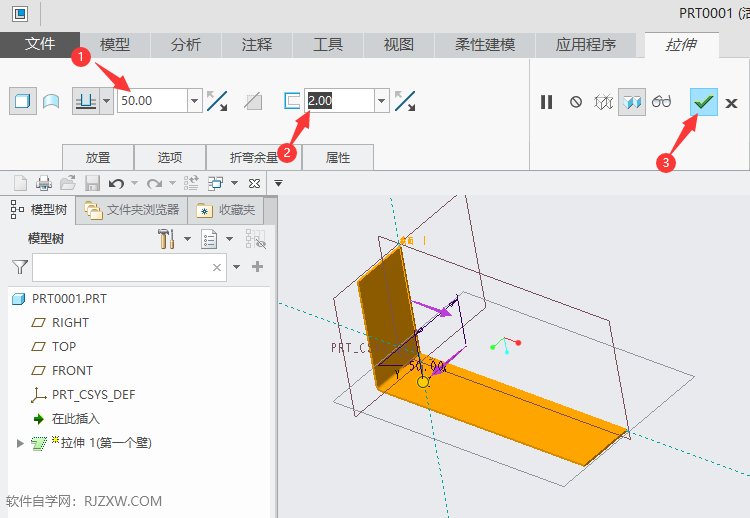Click the glasses feature preview icon
The height and width of the screenshot is (518, 750).
(661, 101)
